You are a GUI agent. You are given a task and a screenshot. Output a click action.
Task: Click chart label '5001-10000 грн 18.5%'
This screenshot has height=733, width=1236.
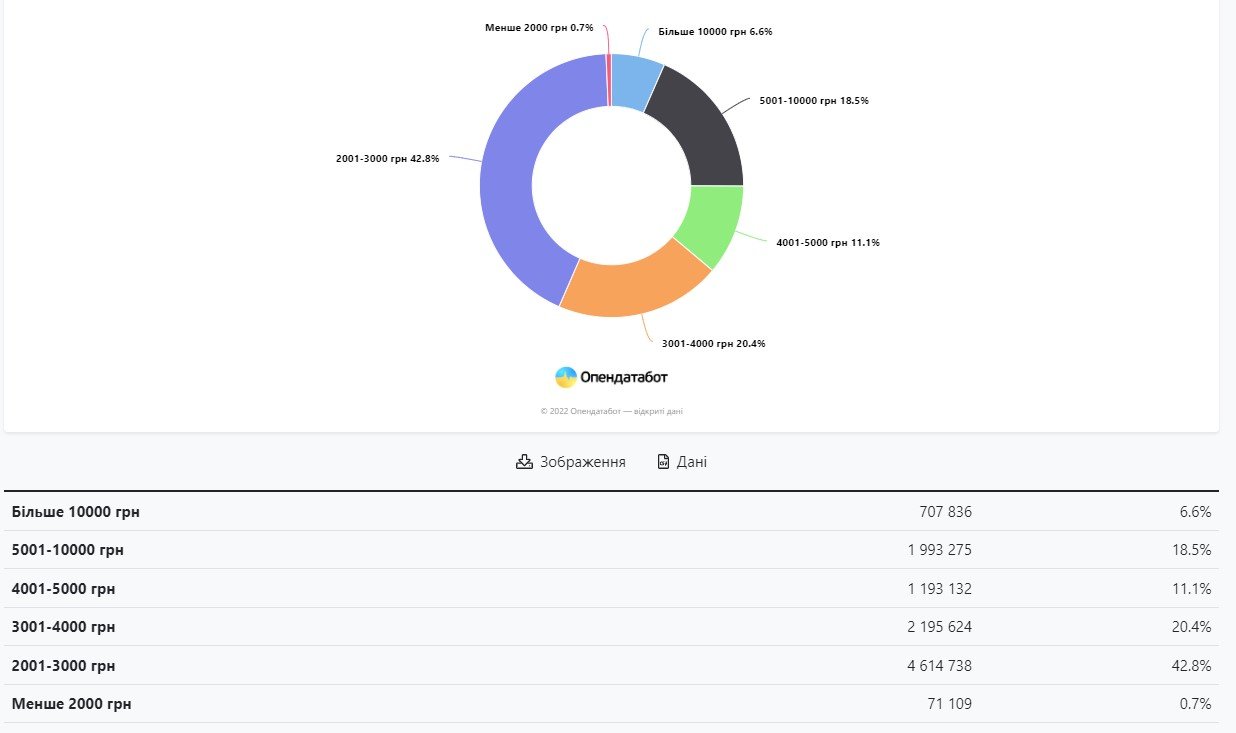pos(813,101)
